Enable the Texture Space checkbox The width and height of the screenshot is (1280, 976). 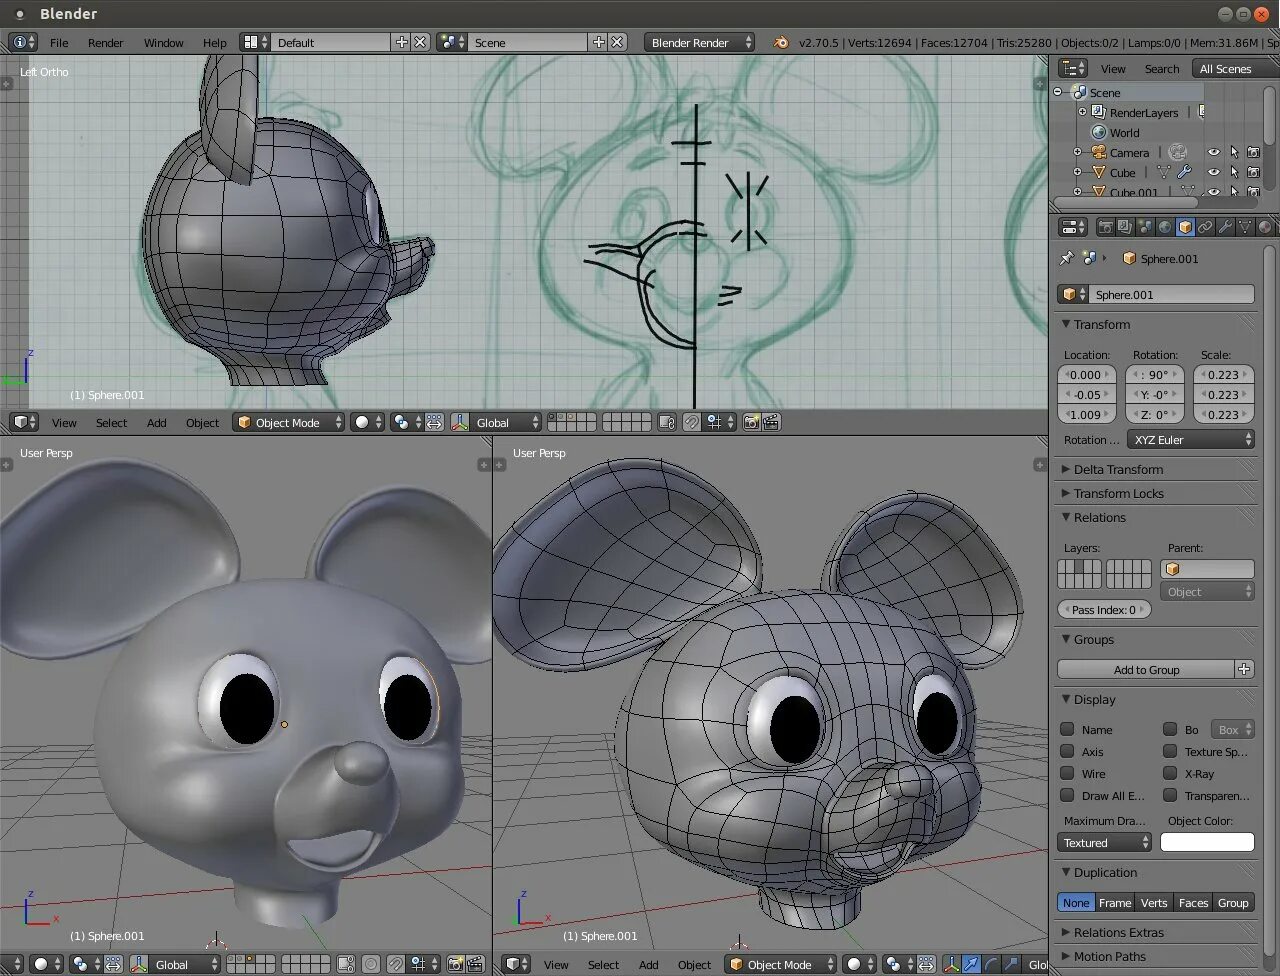1170,751
